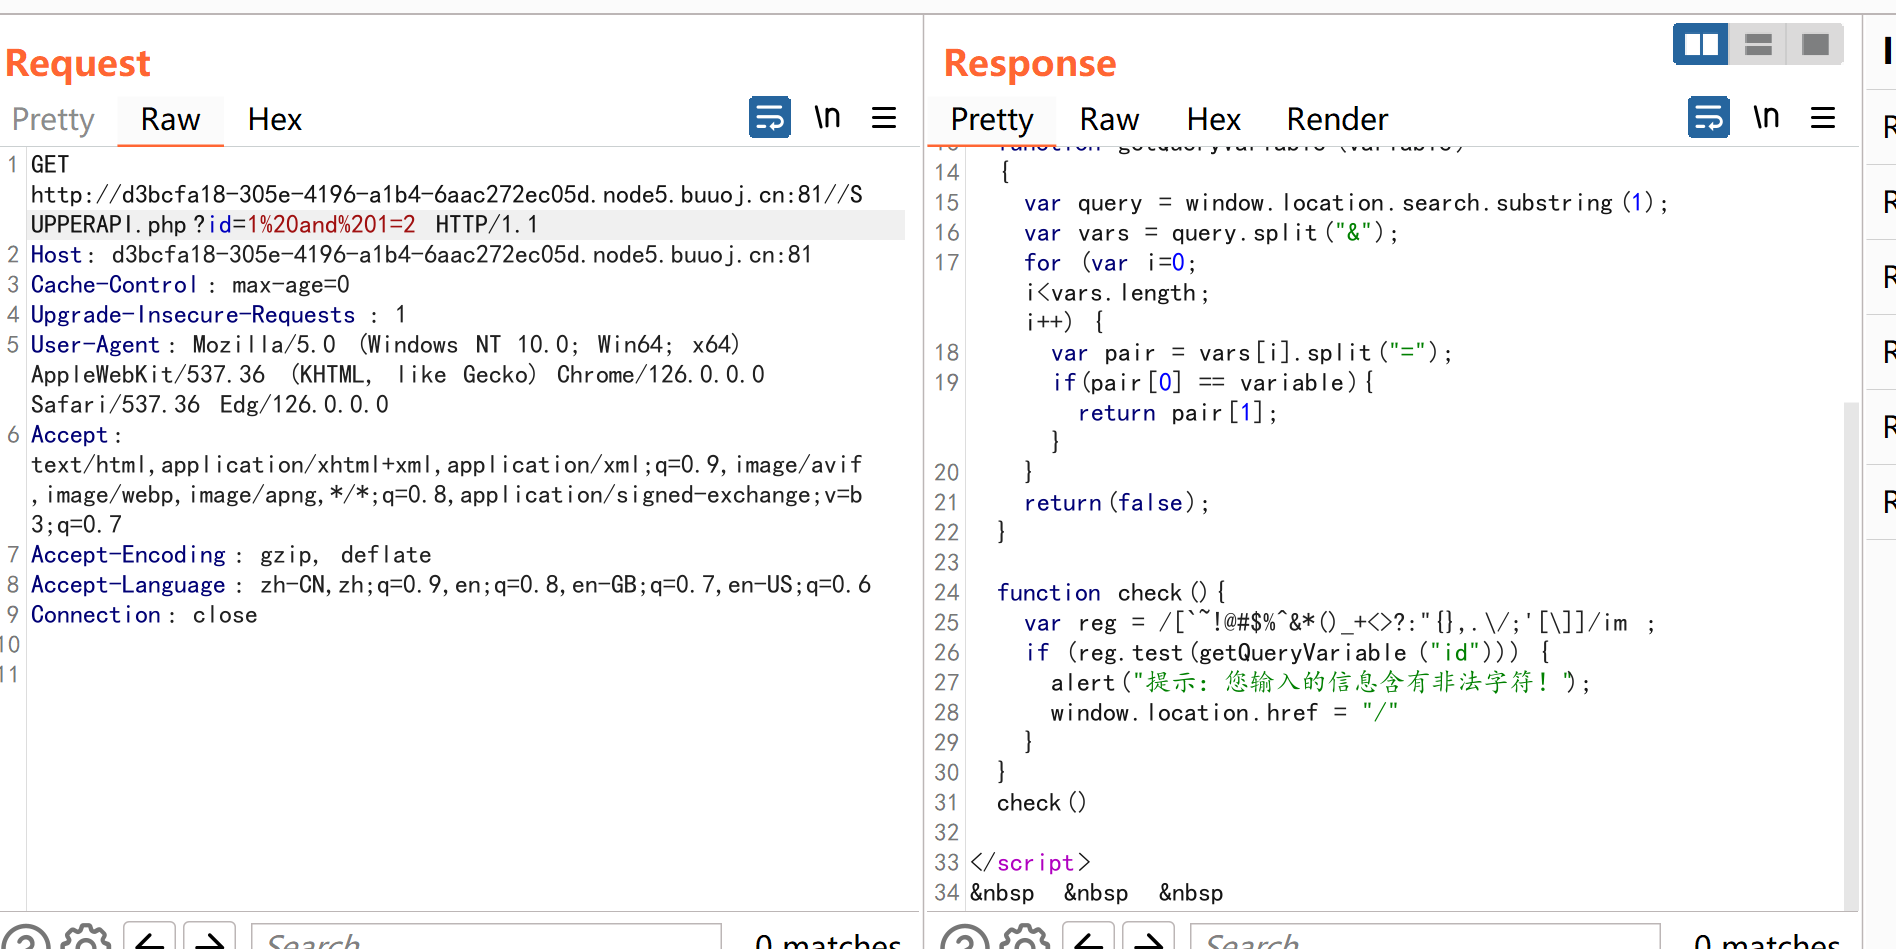Select combined single-pane layout view
Image resolution: width=1896 pixels, height=949 pixels.
1815,44
